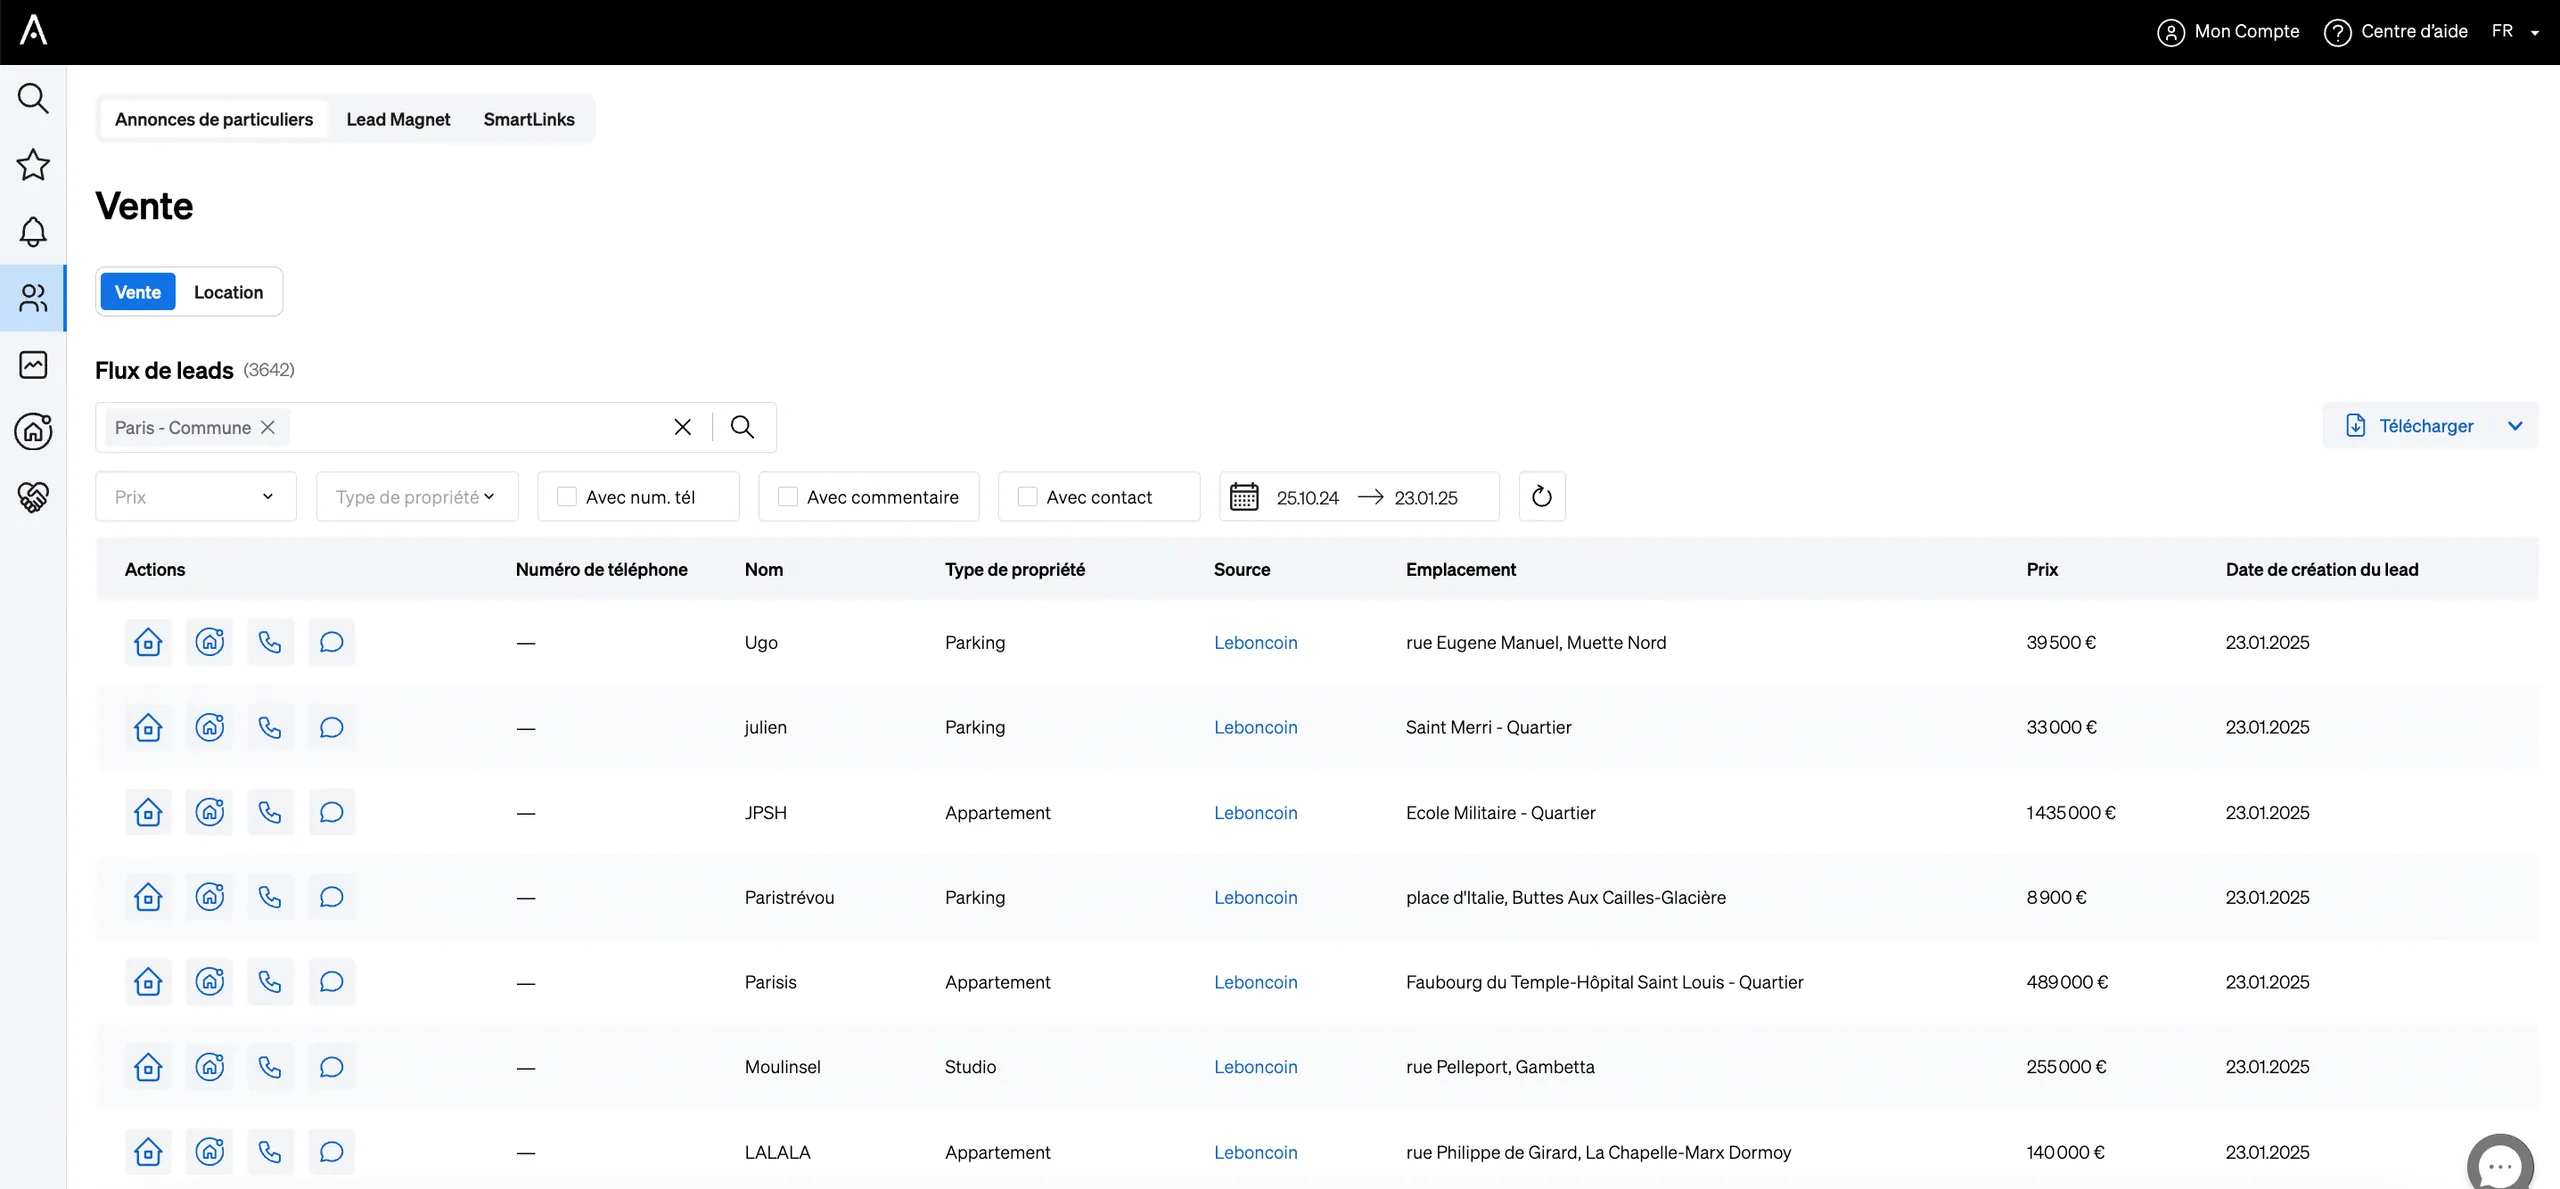Screen dimensions: 2560x1189
Task: Open Mon Compte
Action: pyautogui.click(x=2228, y=31)
